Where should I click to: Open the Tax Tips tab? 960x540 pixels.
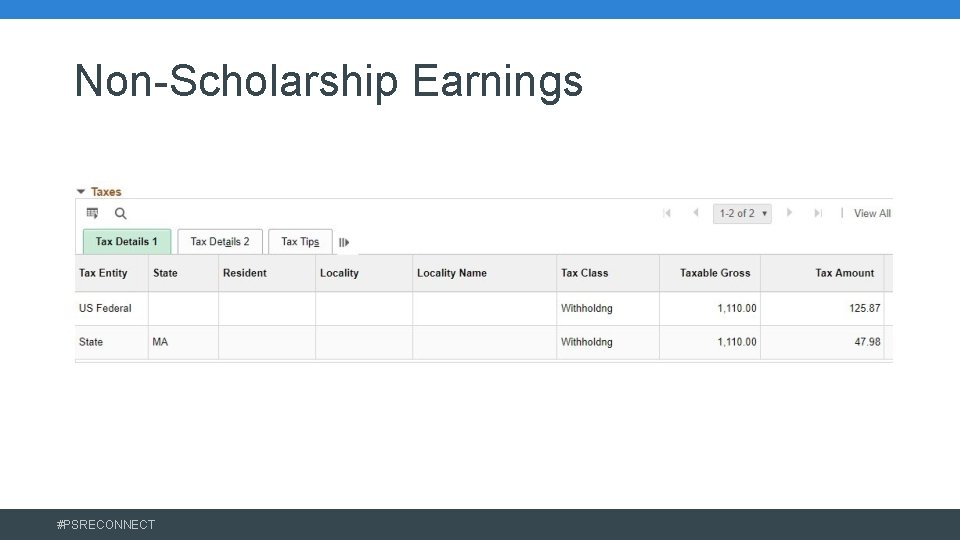[x=300, y=241]
